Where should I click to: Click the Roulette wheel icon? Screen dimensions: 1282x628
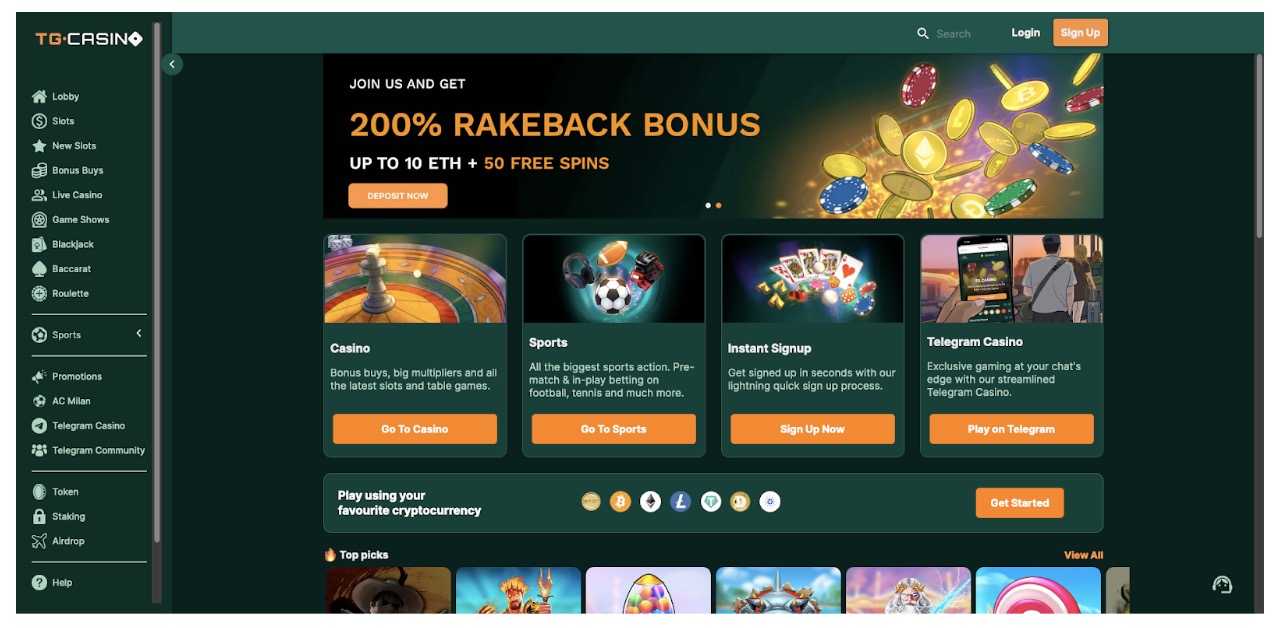tap(39, 293)
